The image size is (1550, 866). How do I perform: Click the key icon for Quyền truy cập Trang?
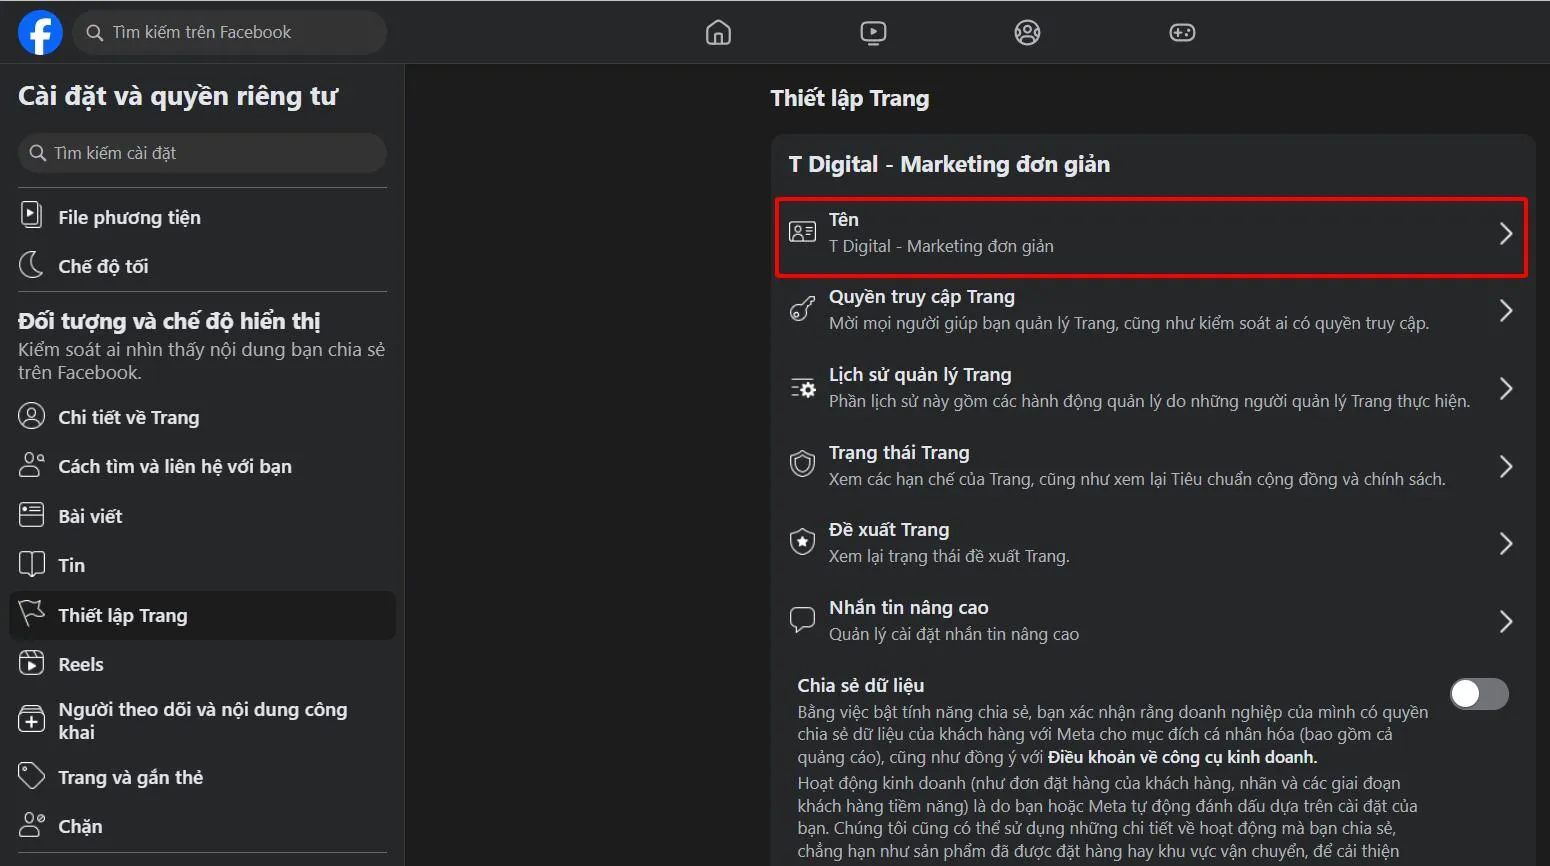802,309
